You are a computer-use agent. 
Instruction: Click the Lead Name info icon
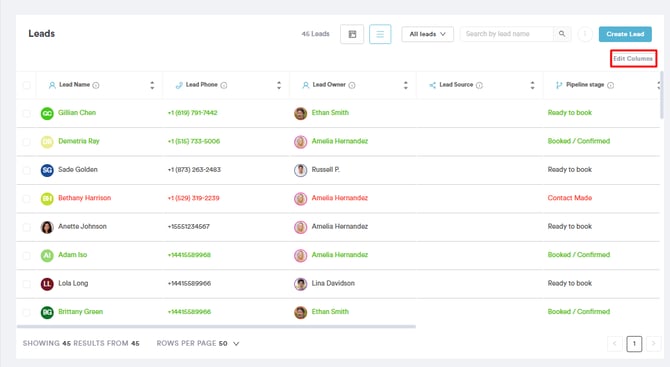[x=96, y=85]
